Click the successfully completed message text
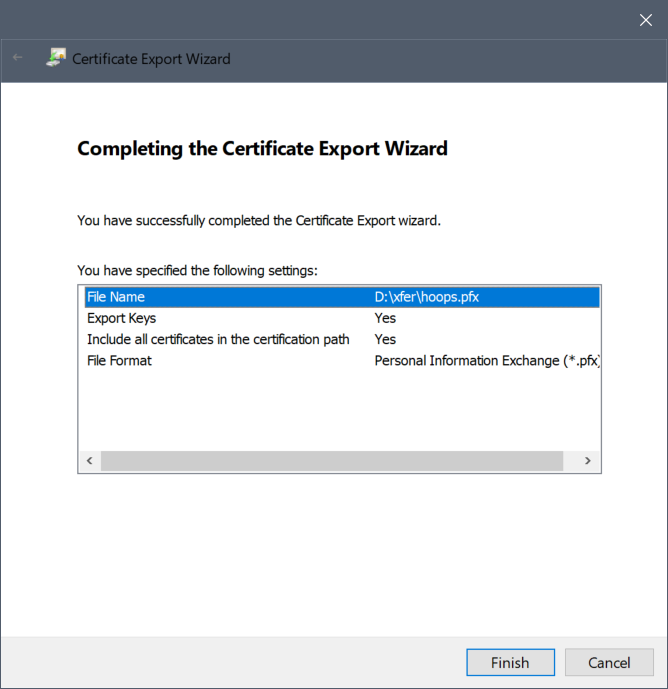Viewport: 668px width, 689px height. (x=258, y=220)
